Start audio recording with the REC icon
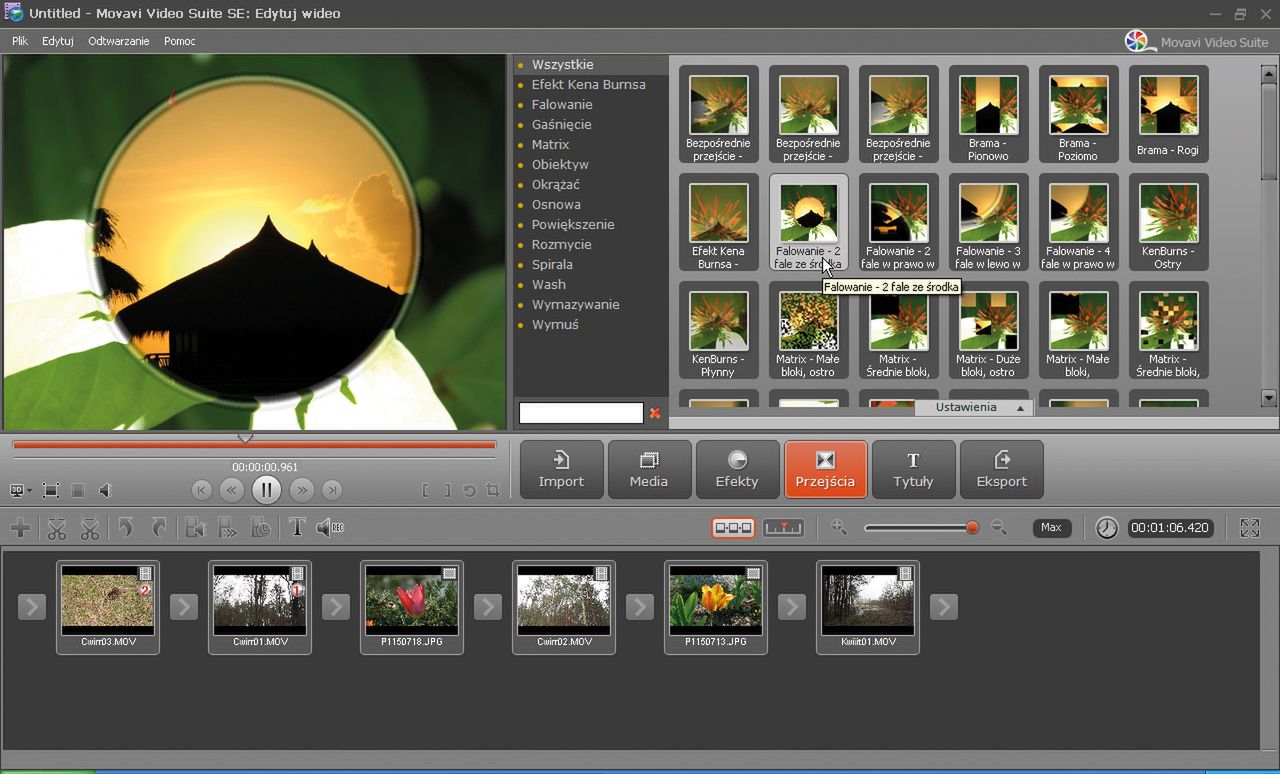Screen dimensions: 1280x774 (330, 527)
